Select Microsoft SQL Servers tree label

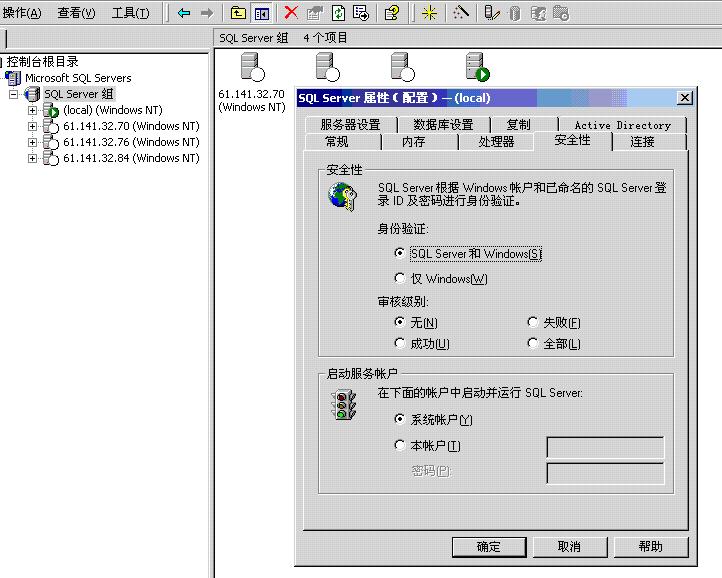pyautogui.click(x=78, y=78)
